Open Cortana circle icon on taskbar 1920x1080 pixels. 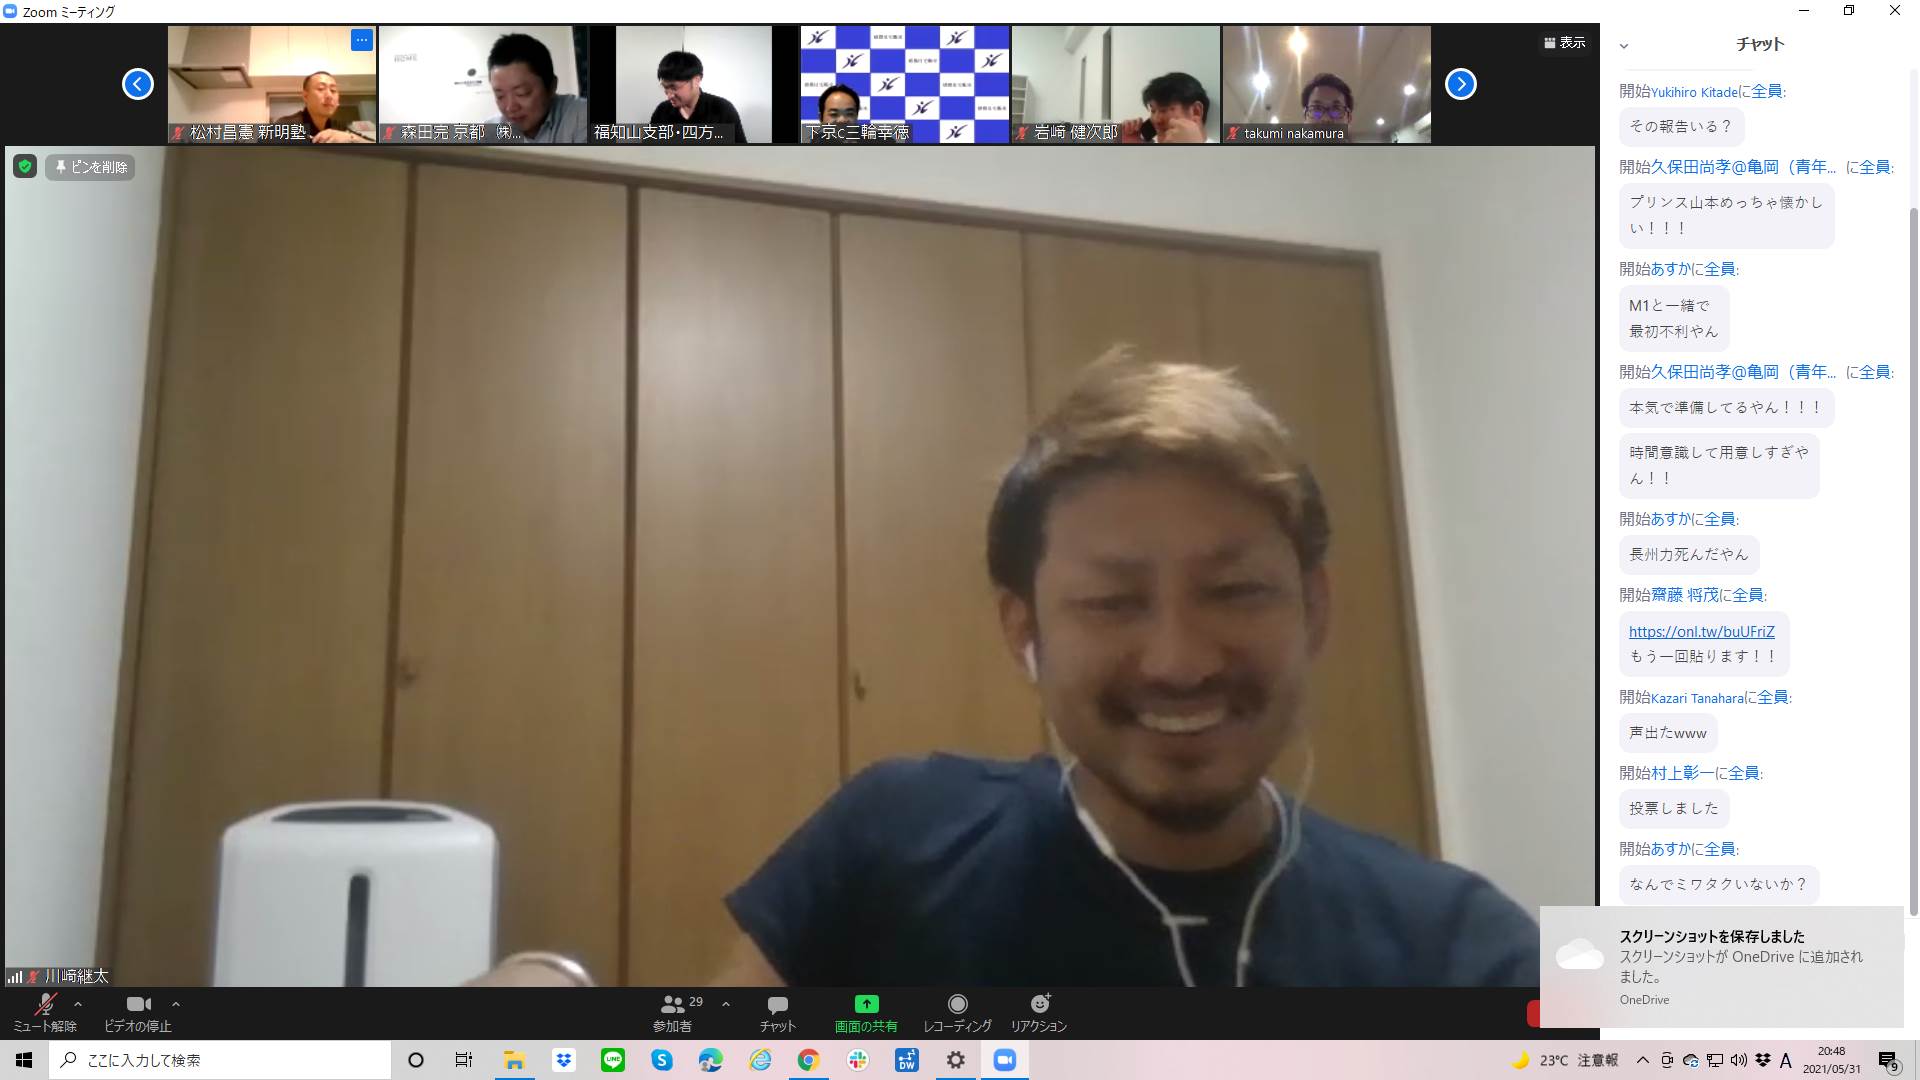(x=416, y=1060)
